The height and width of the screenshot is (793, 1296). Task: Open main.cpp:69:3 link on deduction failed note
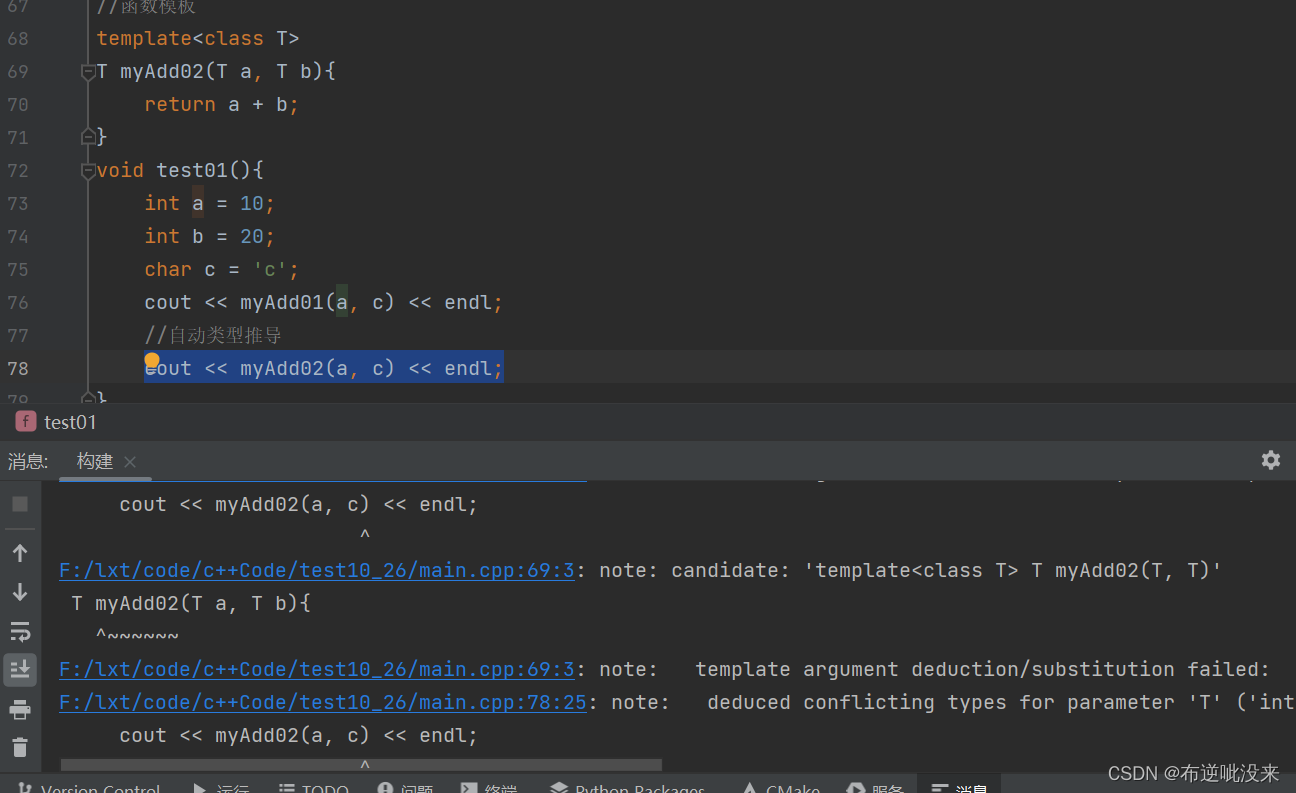pyautogui.click(x=317, y=669)
